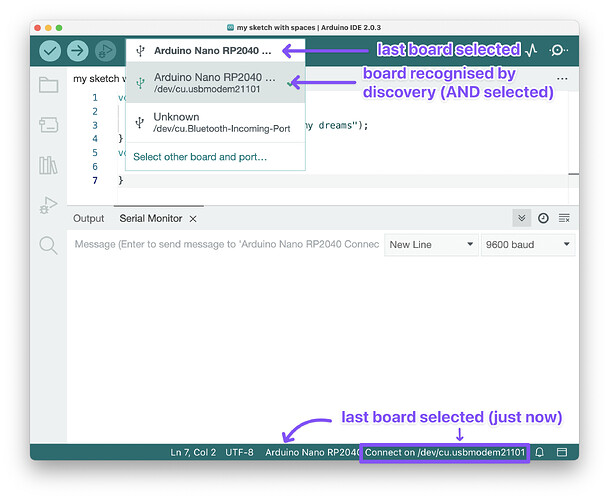
Task: Select the 'my sketch' editor tab
Action: coord(98,79)
